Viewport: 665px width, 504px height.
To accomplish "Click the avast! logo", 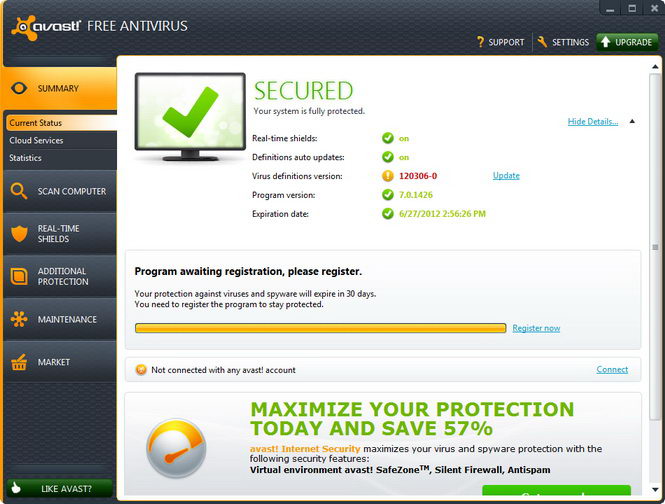I will tap(45, 28).
